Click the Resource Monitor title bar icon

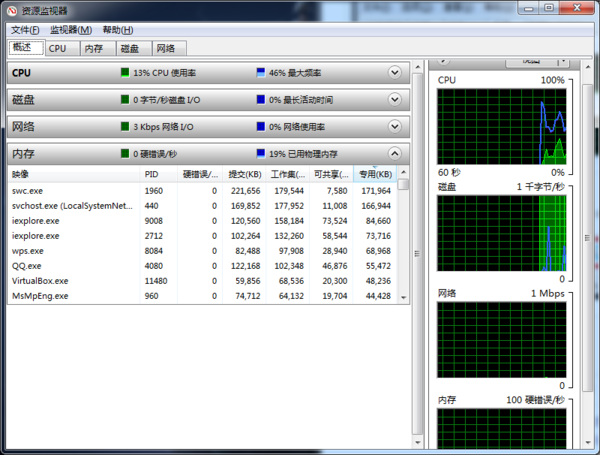[x=12, y=11]
